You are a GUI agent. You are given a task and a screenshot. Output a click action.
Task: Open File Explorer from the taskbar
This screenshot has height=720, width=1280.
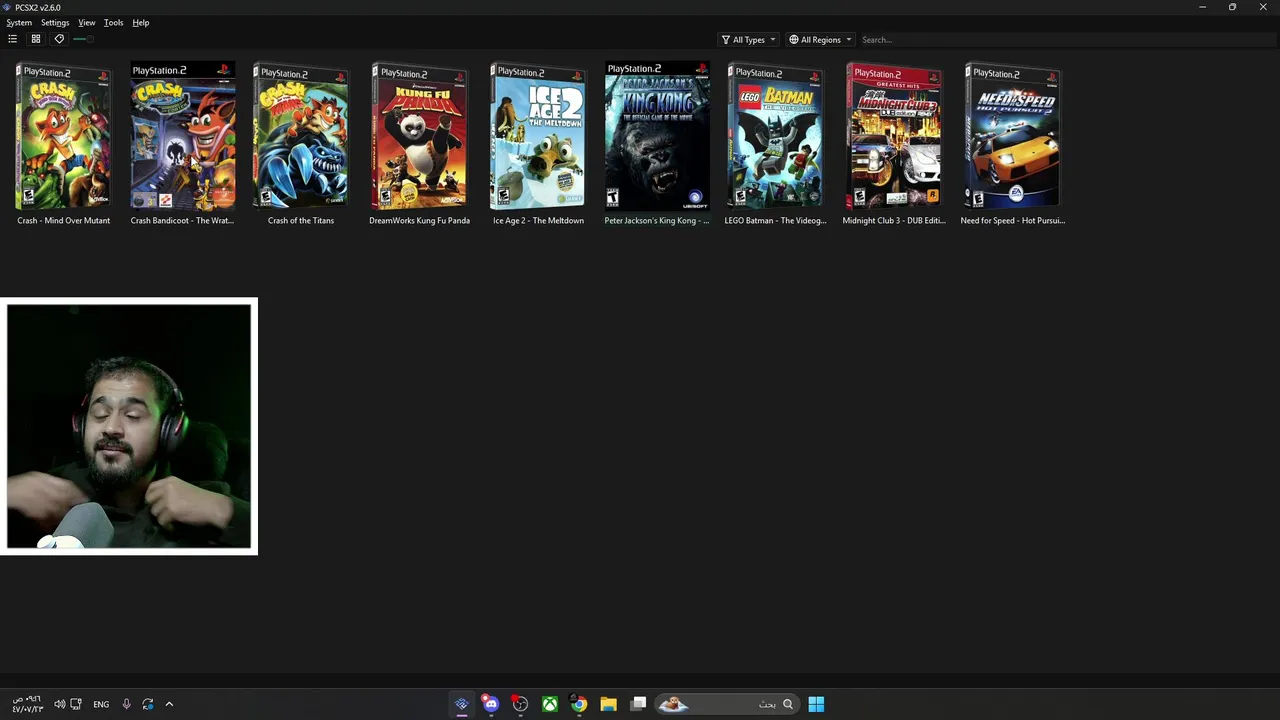pyautogui.click(x=608, y=704)
